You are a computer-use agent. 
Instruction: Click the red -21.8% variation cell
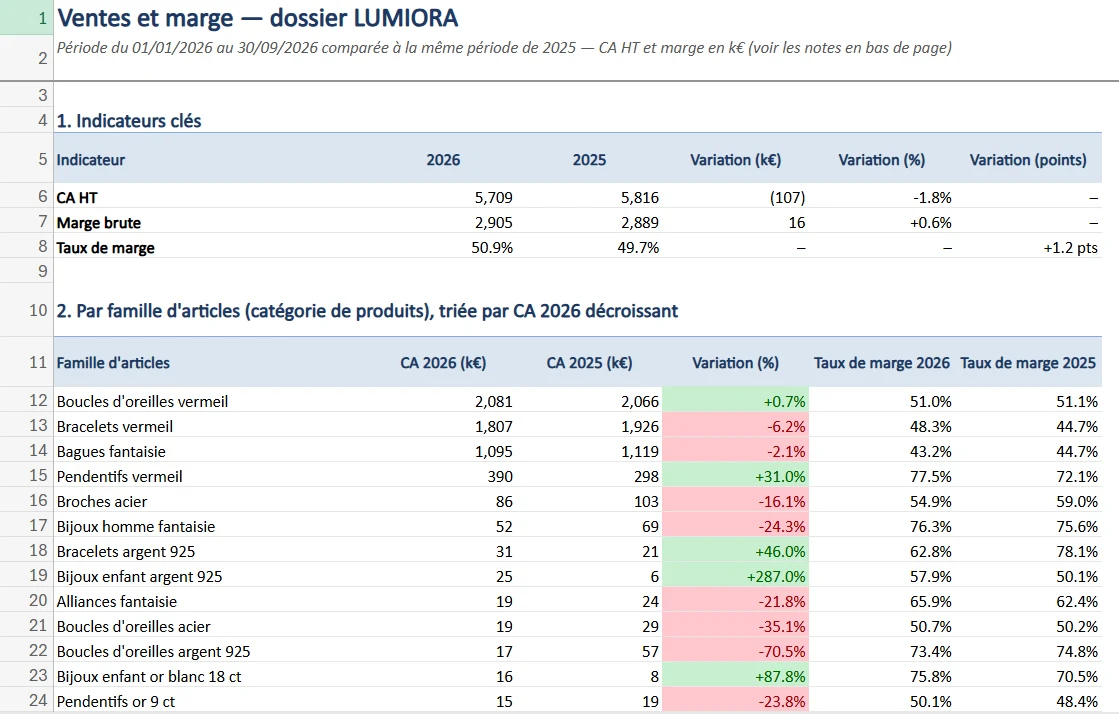click(x=736, y=600)
